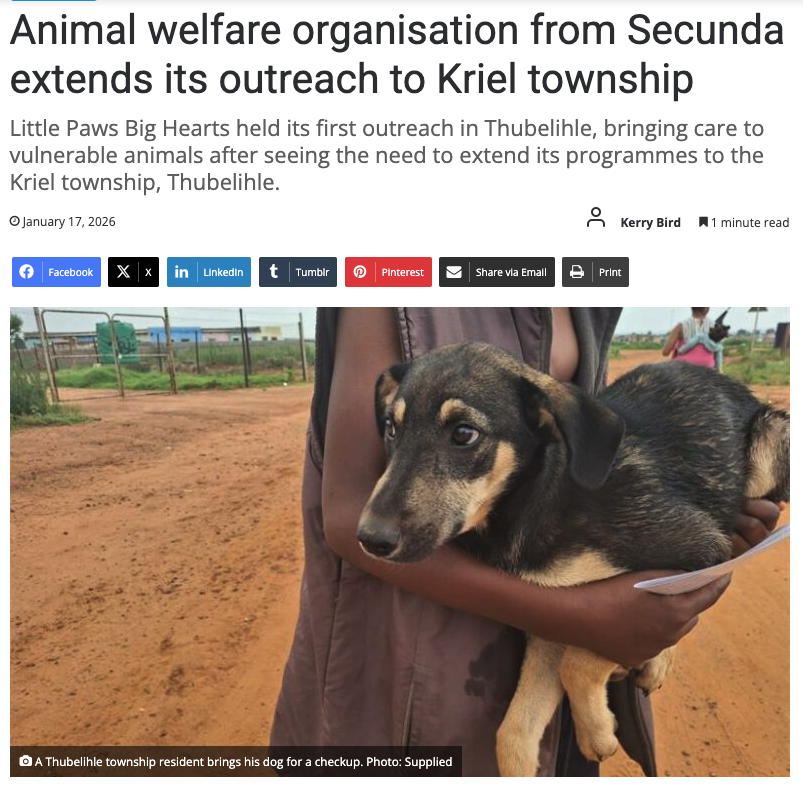Click the printer icon
The width and height of the screenshot is (803, 790).
577,272
